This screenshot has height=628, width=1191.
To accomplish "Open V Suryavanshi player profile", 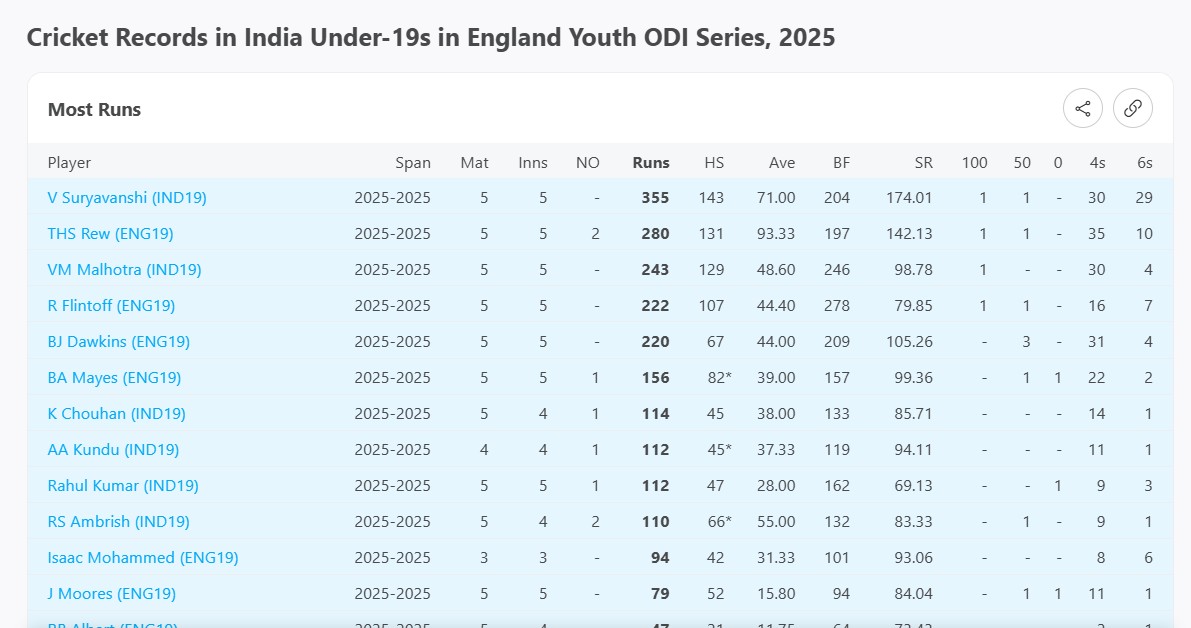I will tap(127, 198).
